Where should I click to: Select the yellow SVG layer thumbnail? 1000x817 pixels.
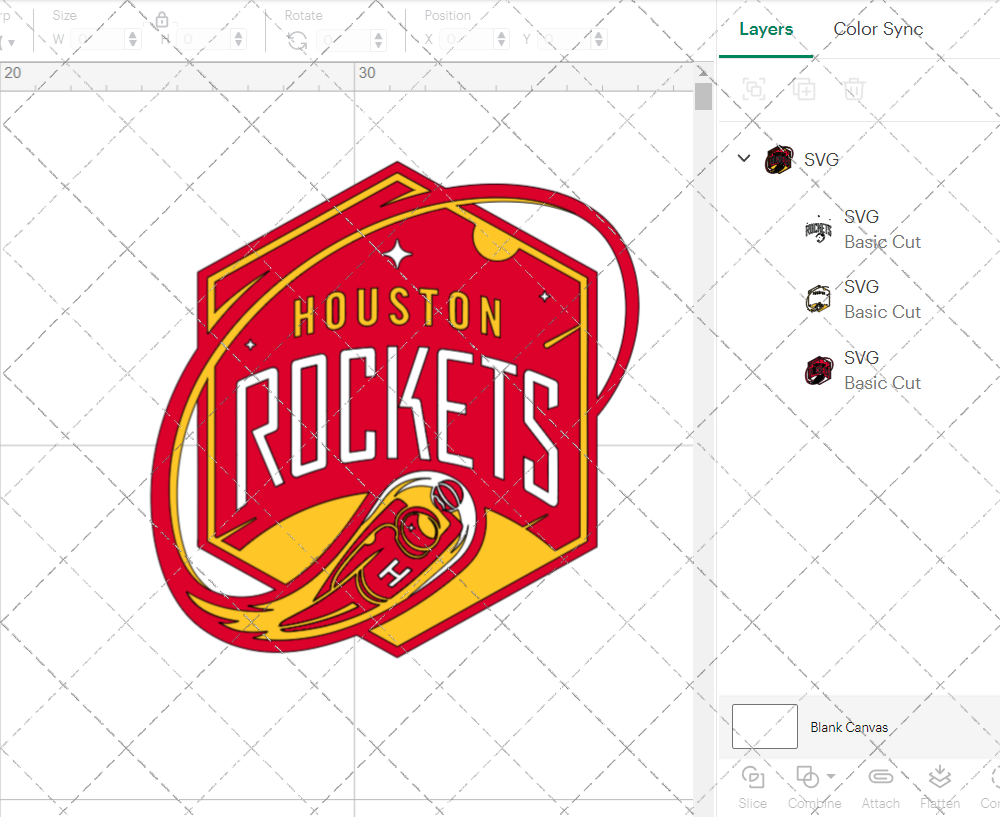click(818, 299)
